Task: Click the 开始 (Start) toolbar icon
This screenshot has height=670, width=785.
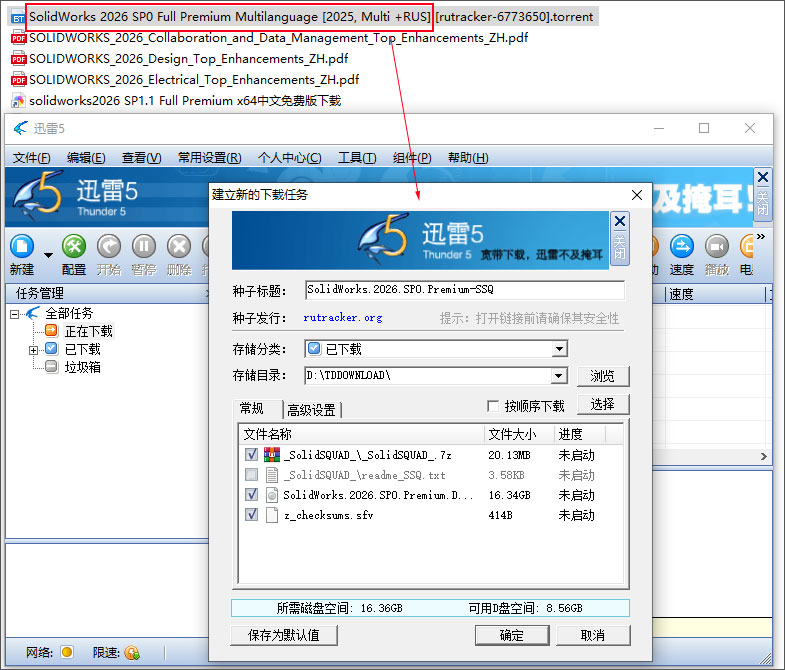Action: [x=109, y=246]
